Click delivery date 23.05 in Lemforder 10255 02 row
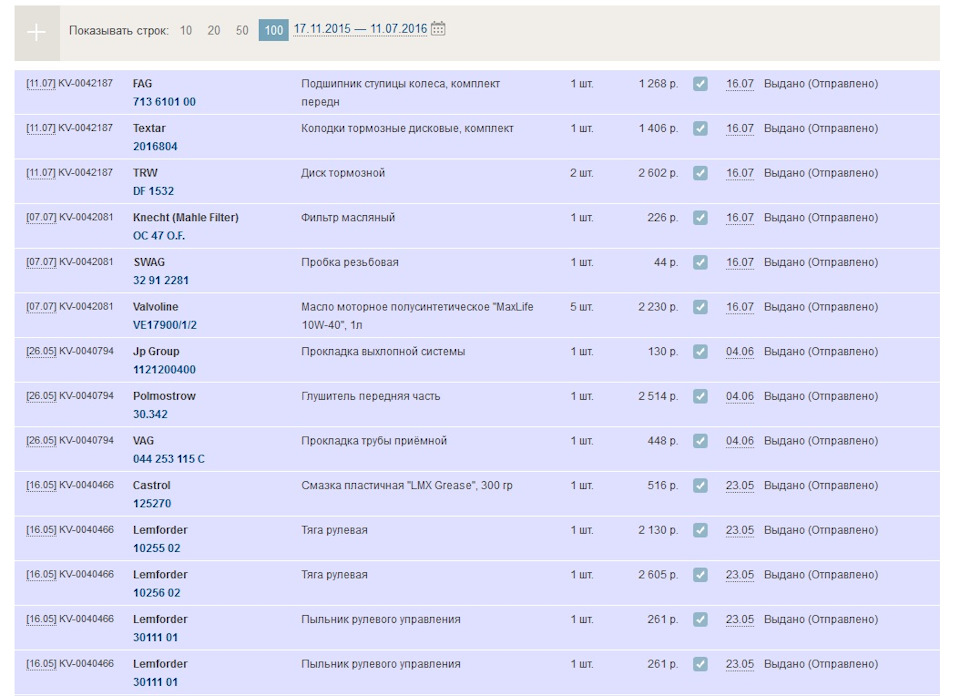Viewport: 960px width, 696px height. point(740,531)
